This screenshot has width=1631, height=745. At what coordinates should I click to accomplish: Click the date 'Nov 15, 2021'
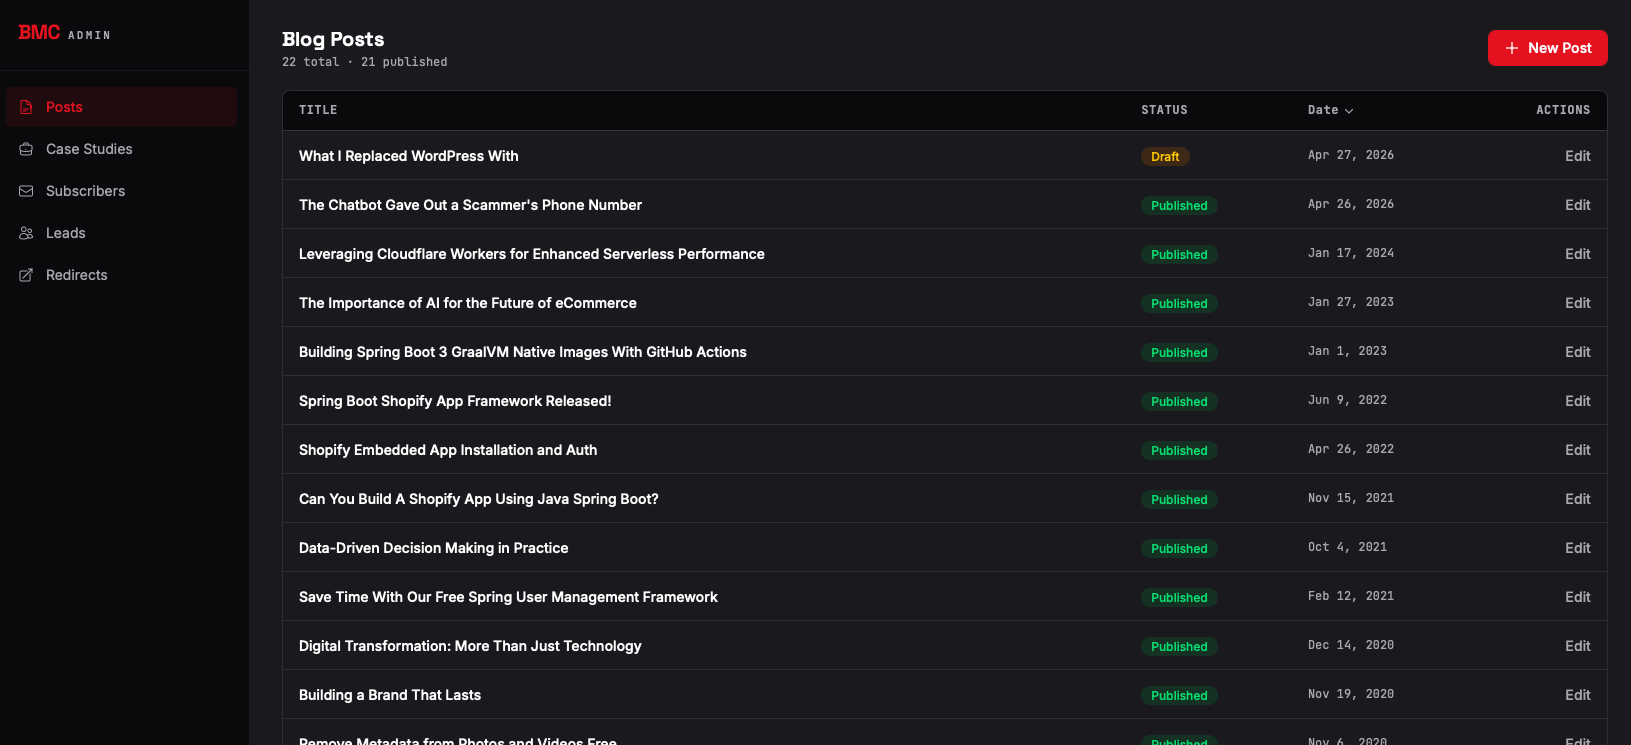tap(1350, 498)
